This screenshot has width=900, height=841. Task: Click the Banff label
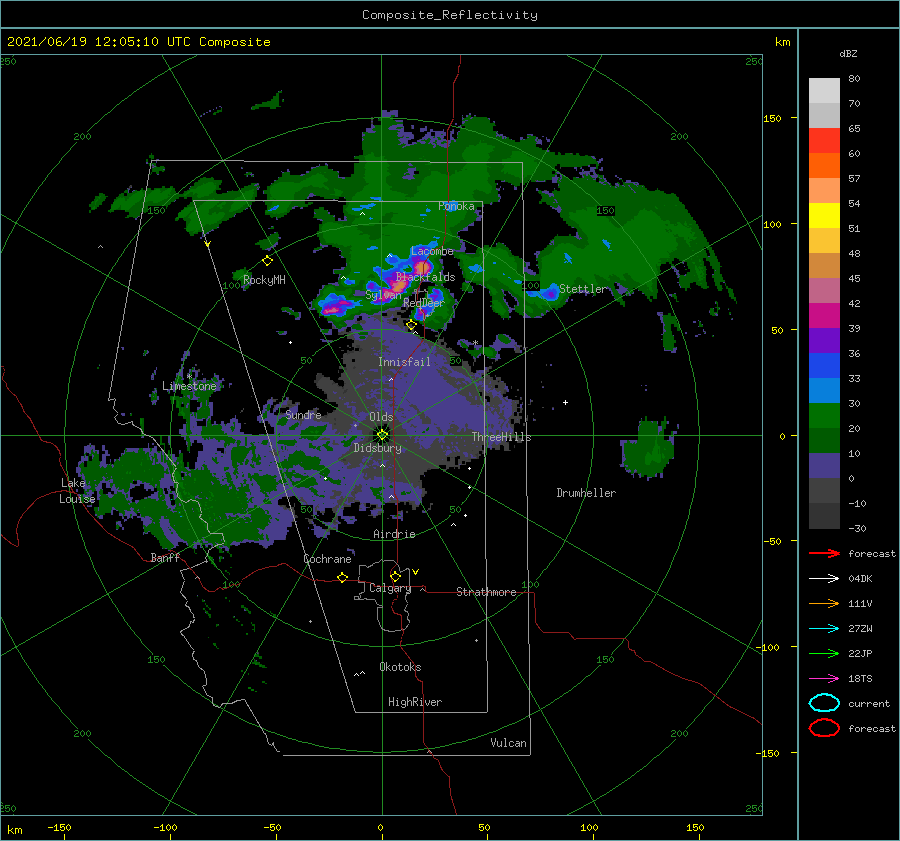[x=165, y=557]
